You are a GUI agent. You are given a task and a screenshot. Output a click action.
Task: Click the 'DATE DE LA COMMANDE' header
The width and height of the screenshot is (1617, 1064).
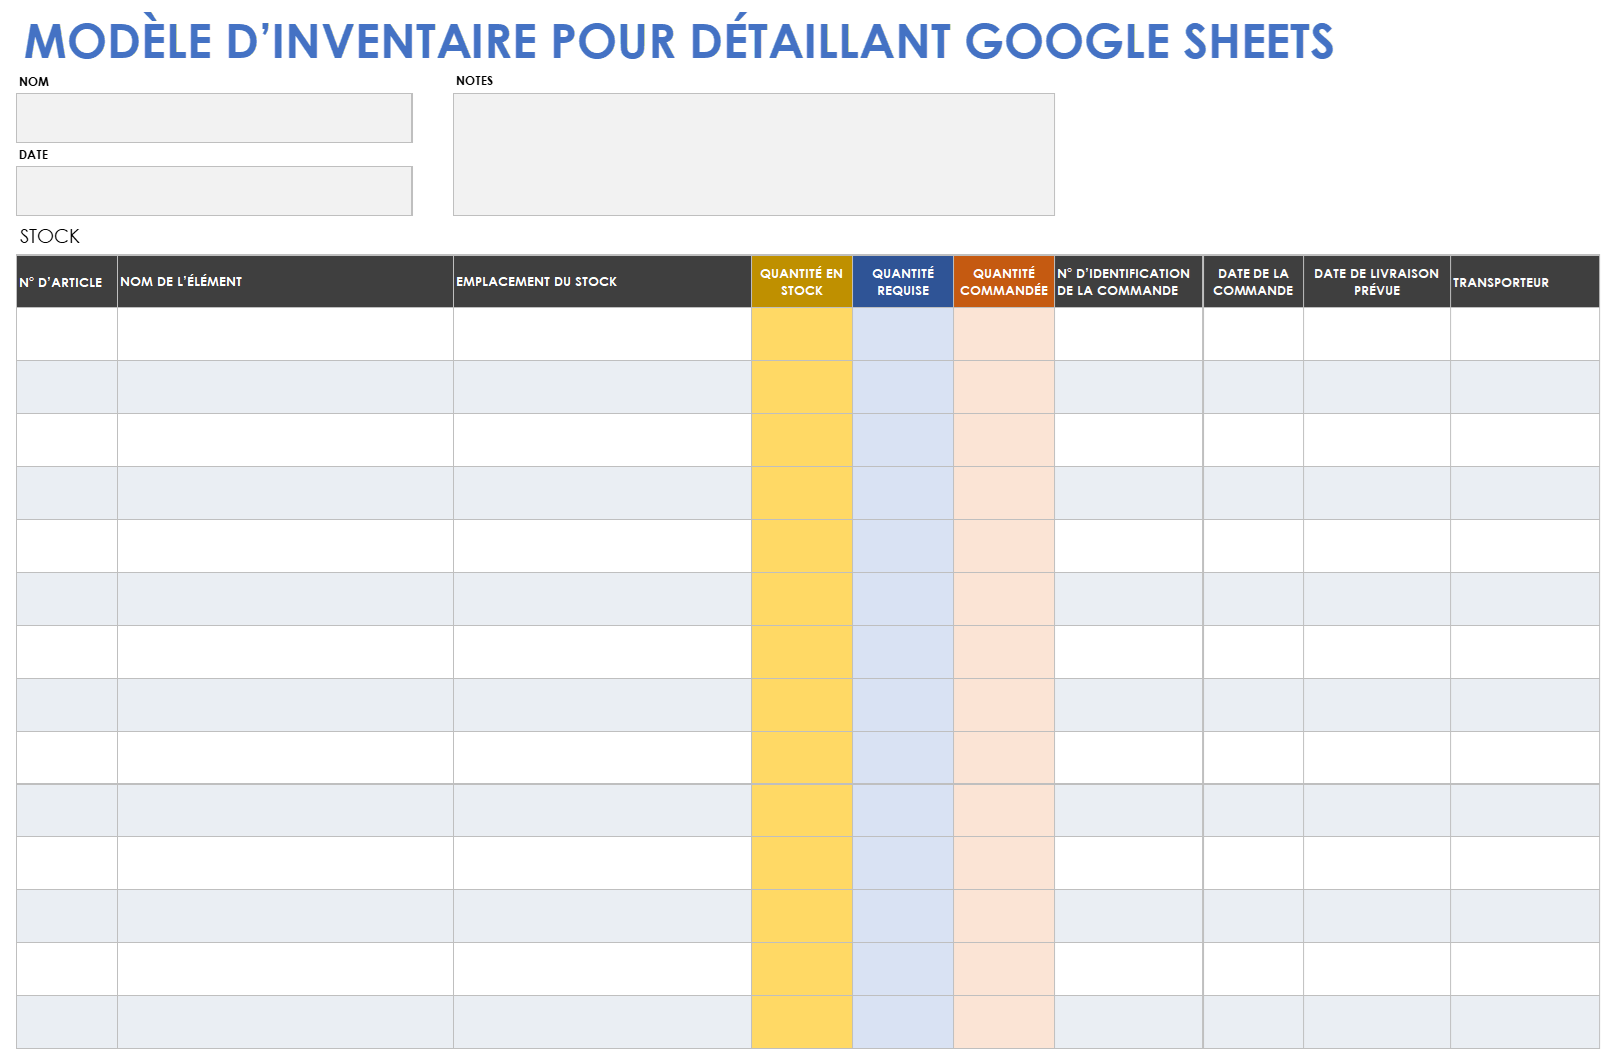(x=1254, y=282)
